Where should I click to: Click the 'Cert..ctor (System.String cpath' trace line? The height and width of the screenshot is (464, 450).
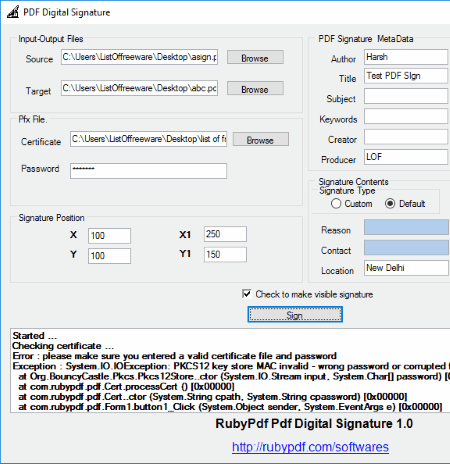213,397
